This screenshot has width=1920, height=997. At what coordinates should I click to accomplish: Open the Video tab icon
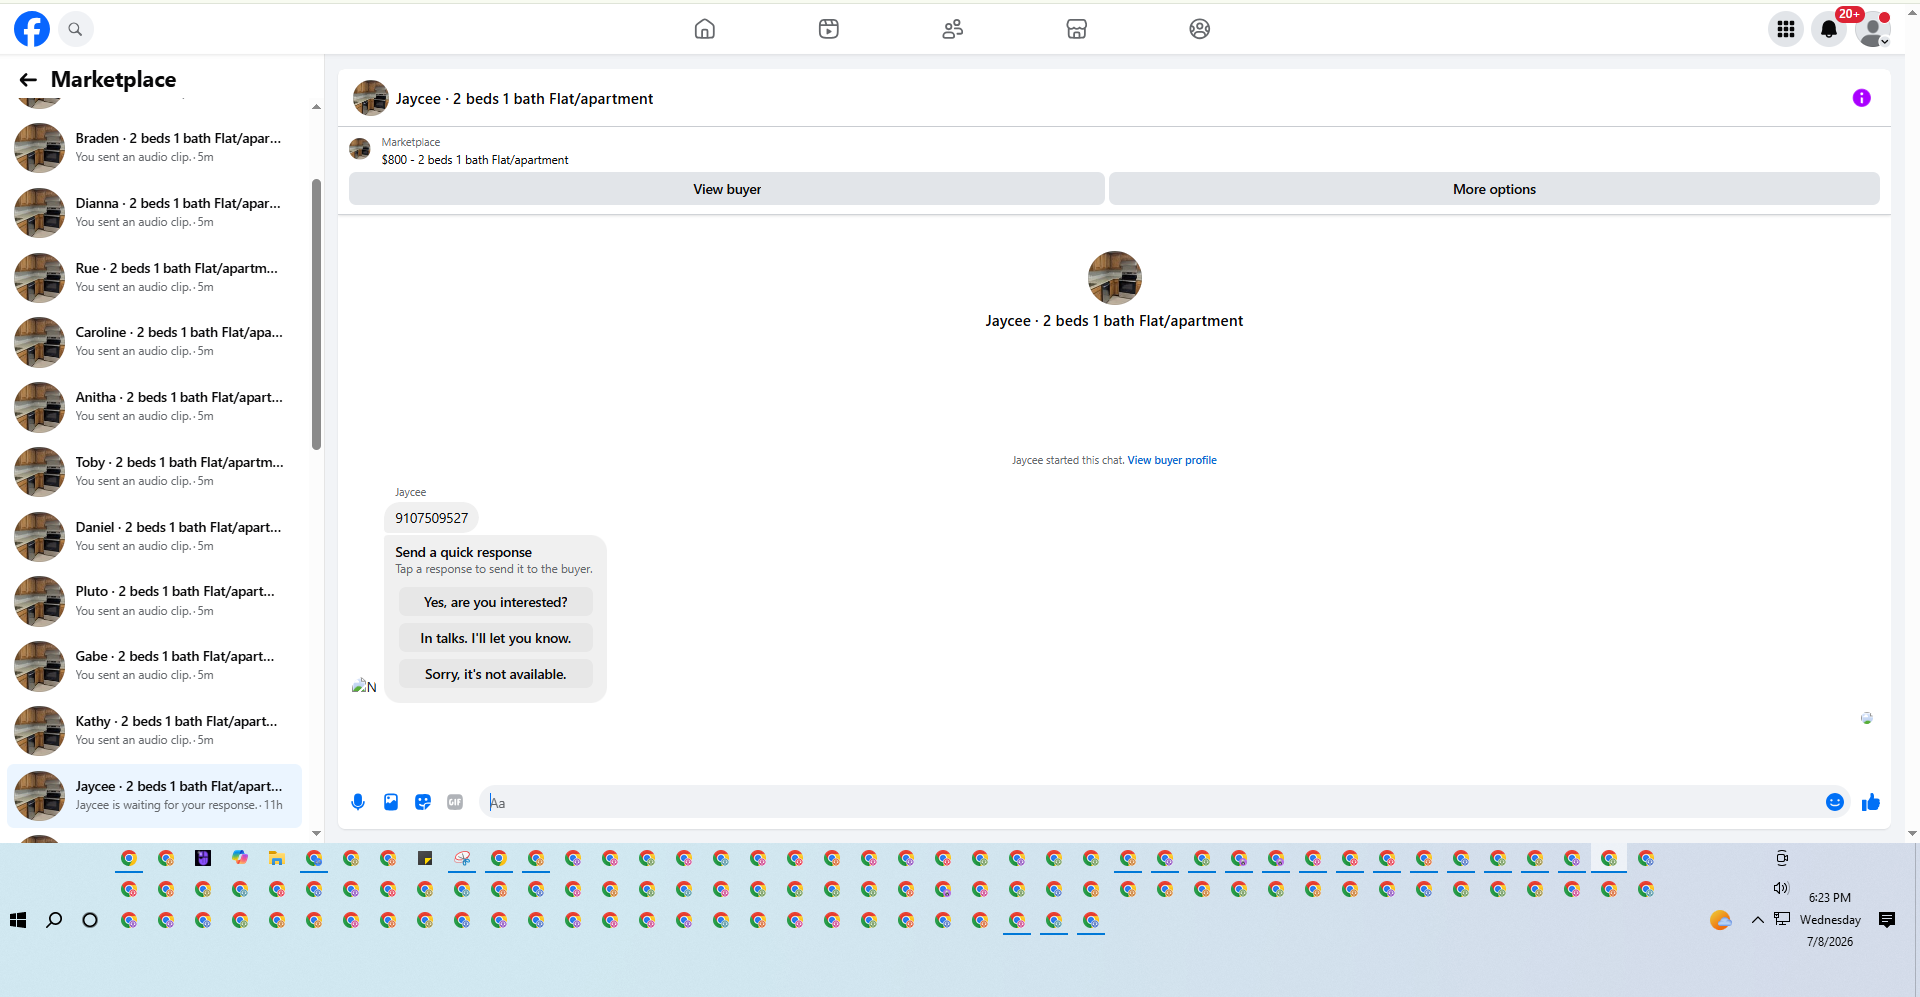pos(829,29)
